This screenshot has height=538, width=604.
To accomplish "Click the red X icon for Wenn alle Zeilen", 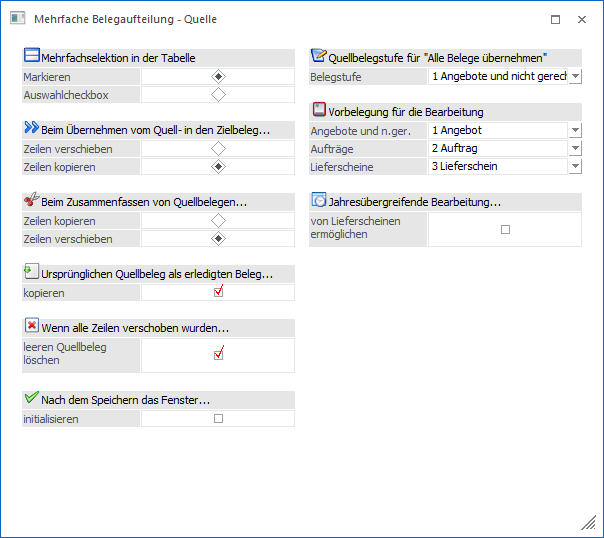I will (x=31, y=327).
